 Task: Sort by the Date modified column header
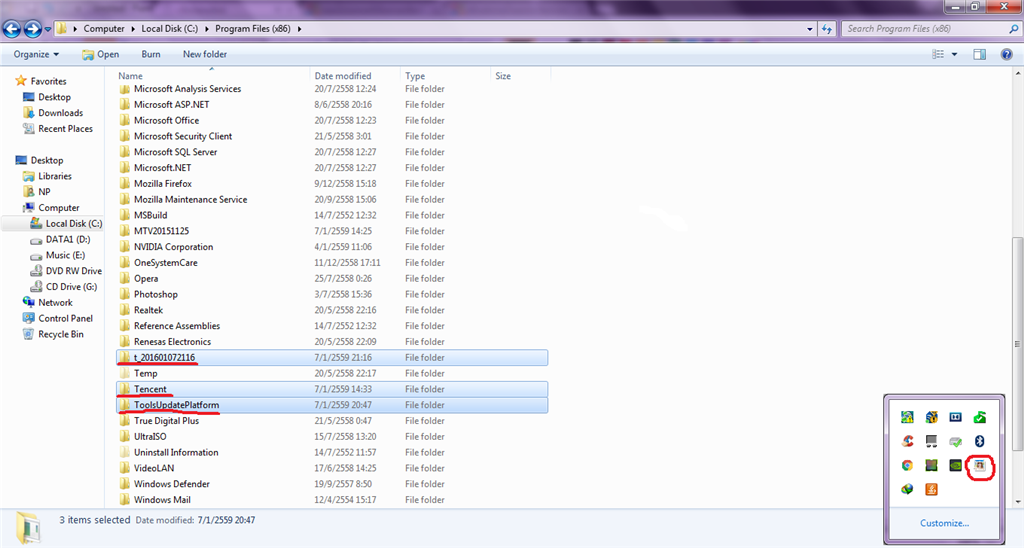[x=355, y=76]
